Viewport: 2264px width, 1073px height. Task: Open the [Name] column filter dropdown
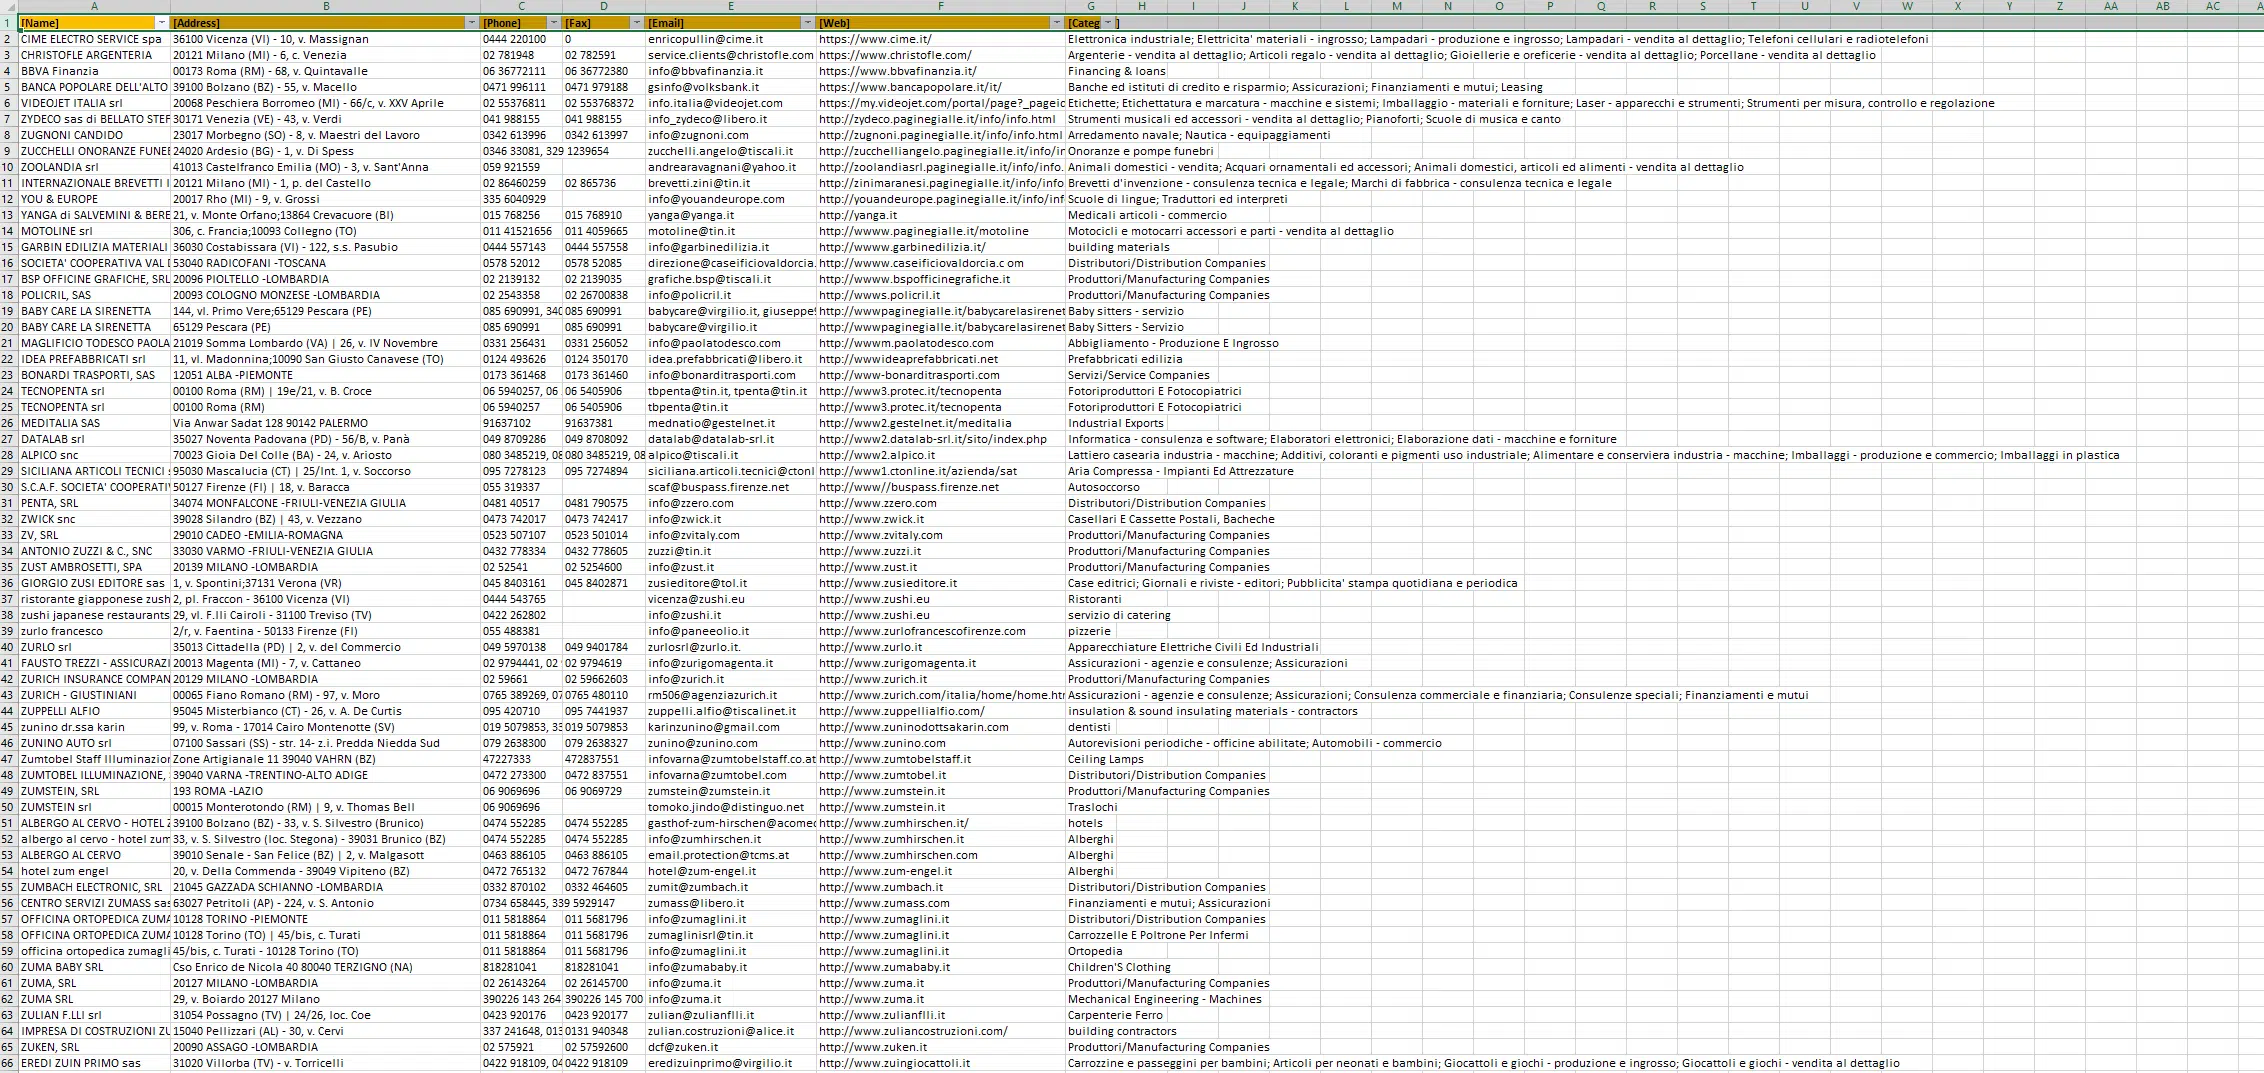[x=162, y=23]
